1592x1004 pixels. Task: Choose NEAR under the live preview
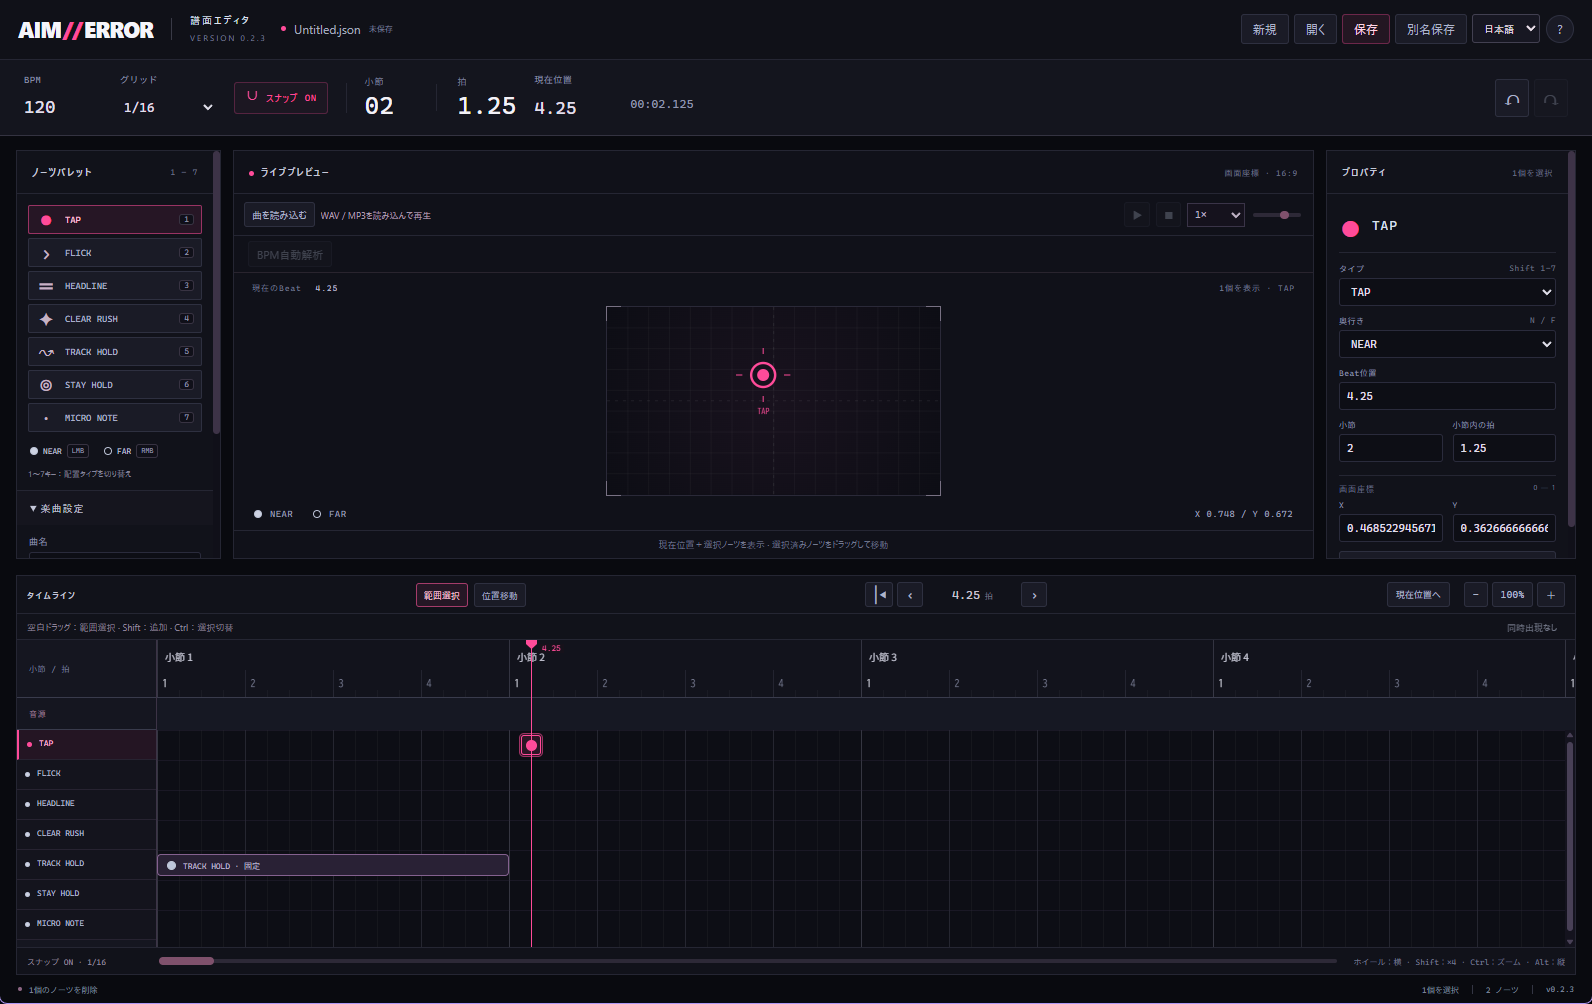pos(273,514)
